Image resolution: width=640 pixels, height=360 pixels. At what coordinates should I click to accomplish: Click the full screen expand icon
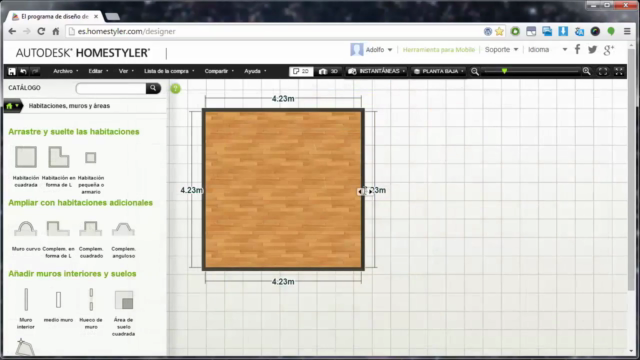[x=619, y=71]
